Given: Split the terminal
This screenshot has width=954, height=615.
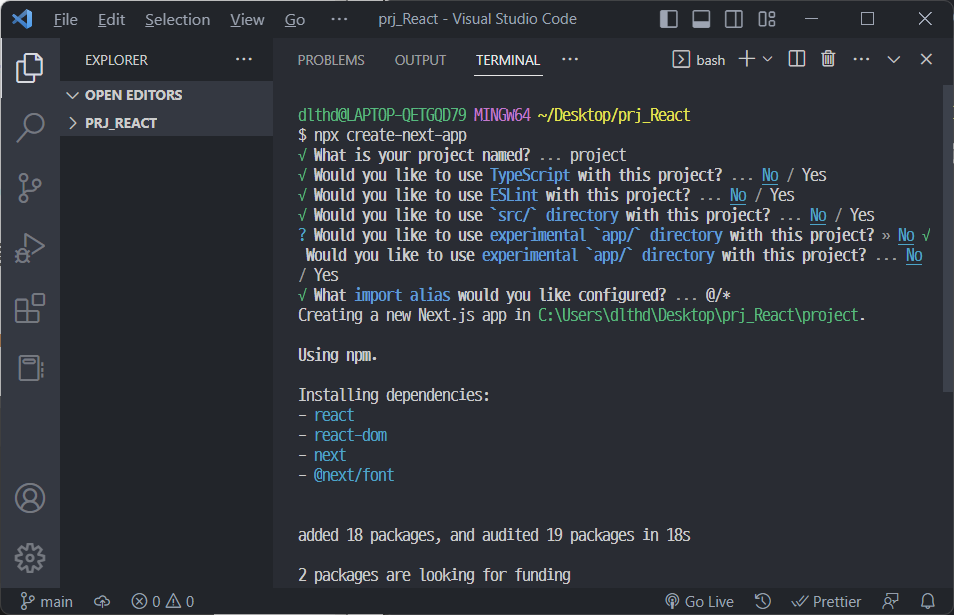Looking at the screenshot, I should pos(796,59).
